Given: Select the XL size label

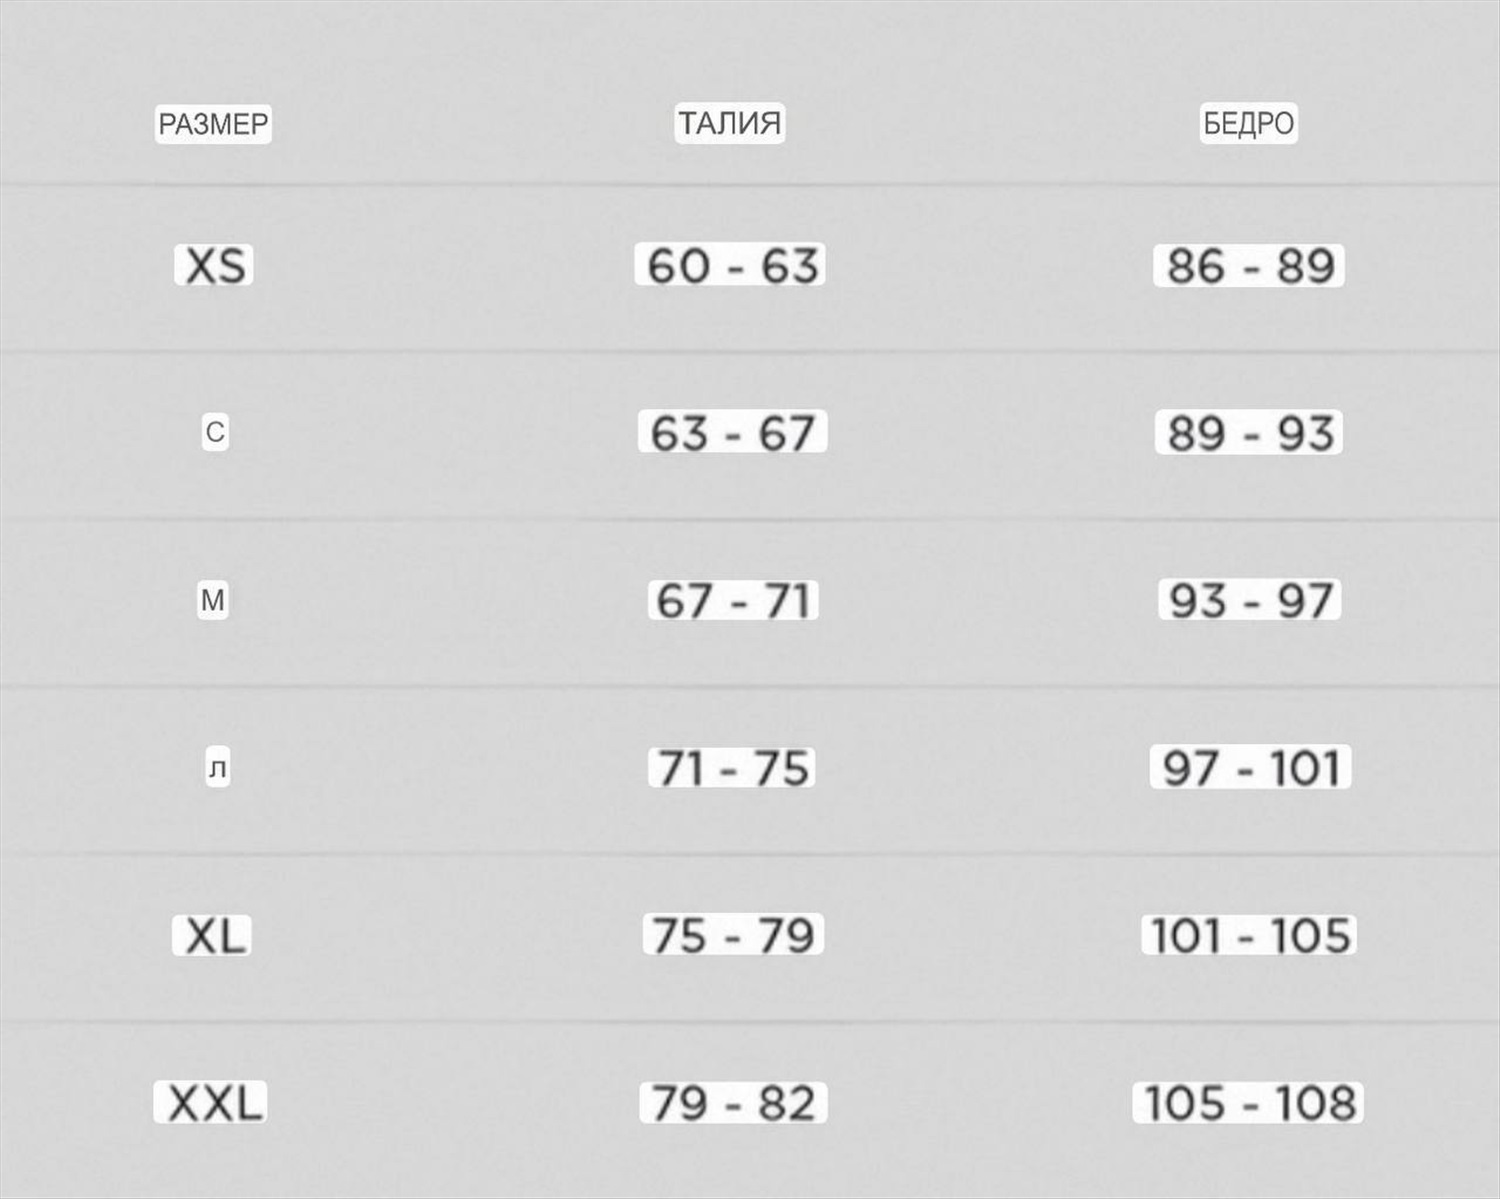Looking at the screenshot, I should (x=213, y=936).
